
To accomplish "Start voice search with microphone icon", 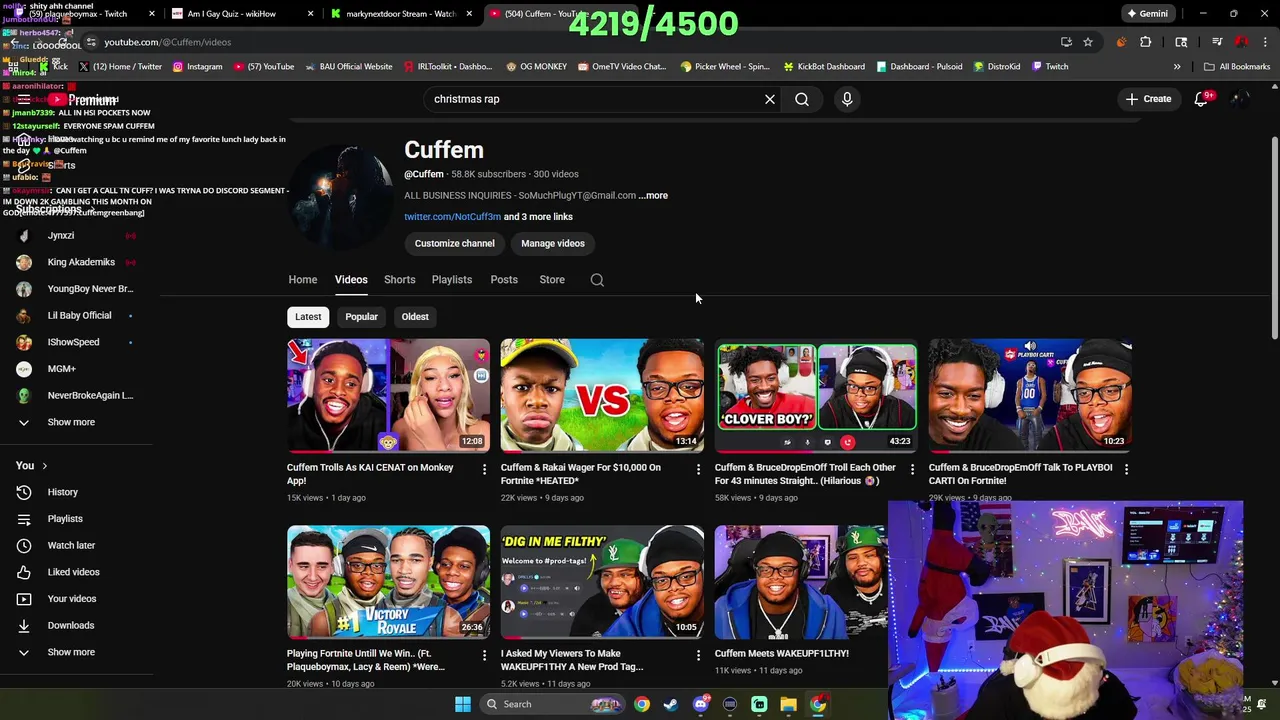I will pyautogui.click(x=847, y=99).
